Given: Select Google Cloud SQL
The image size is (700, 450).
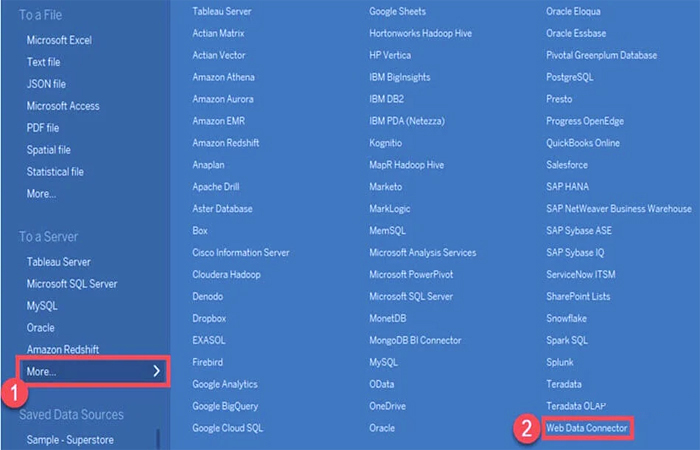Looking at the screenshot, I should click(228, 428).
